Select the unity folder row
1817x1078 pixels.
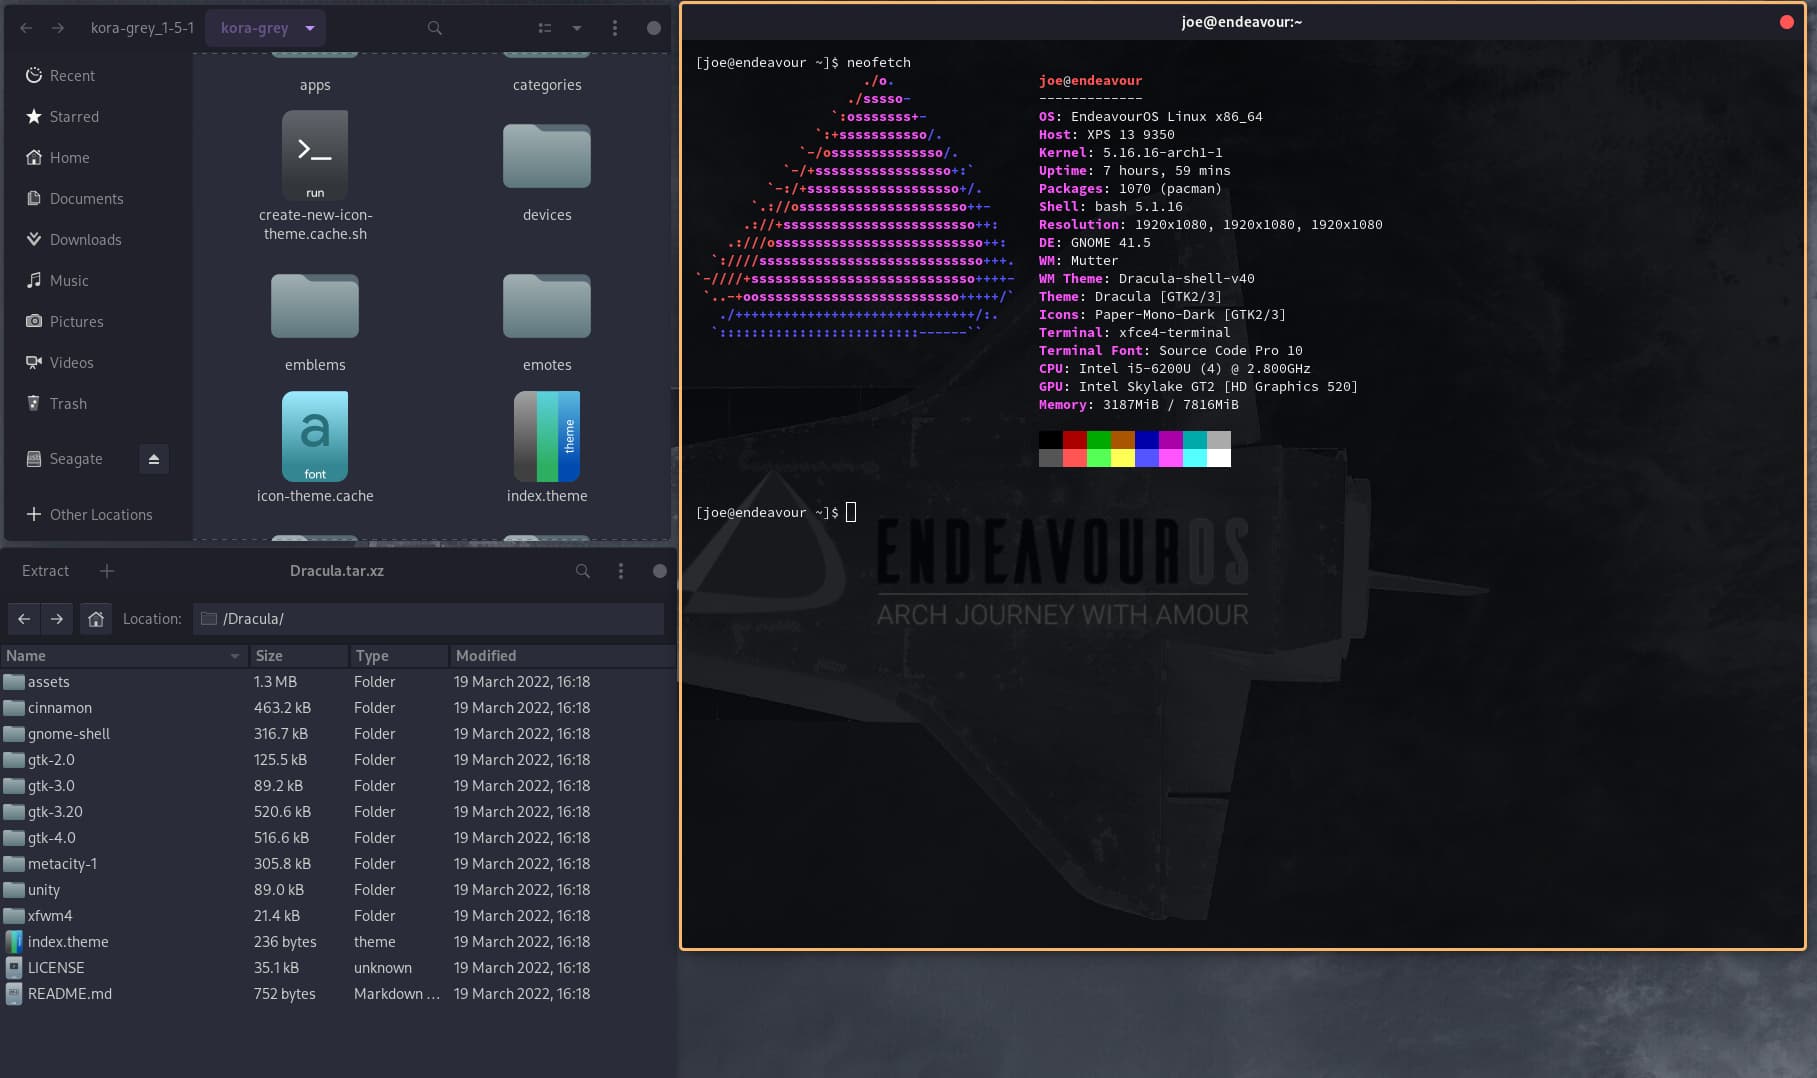click(x=338, y=890)
